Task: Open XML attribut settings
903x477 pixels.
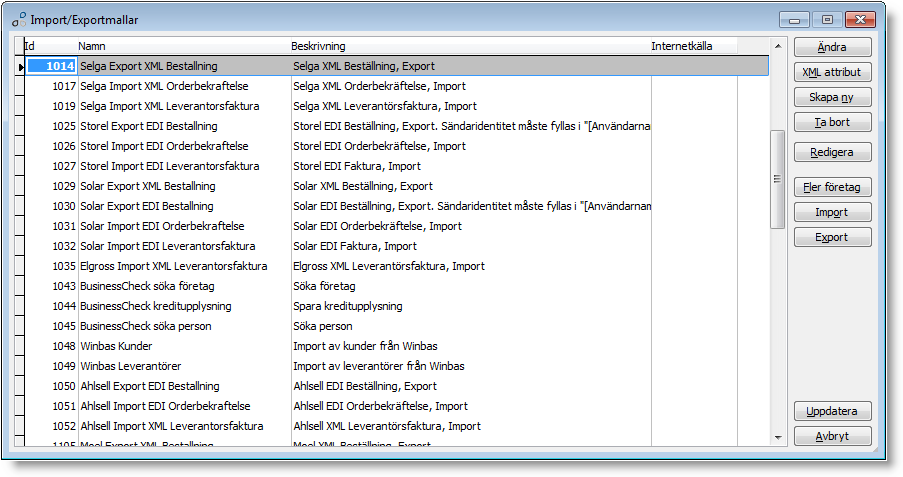Action: [832, 72]
